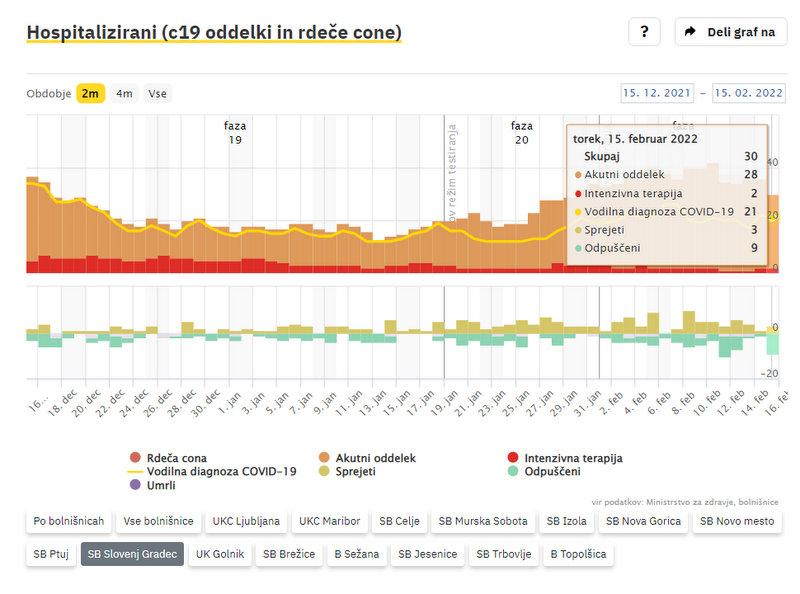Toggle the Umrli legend item

pyautogui.click(x=162, y=484)
